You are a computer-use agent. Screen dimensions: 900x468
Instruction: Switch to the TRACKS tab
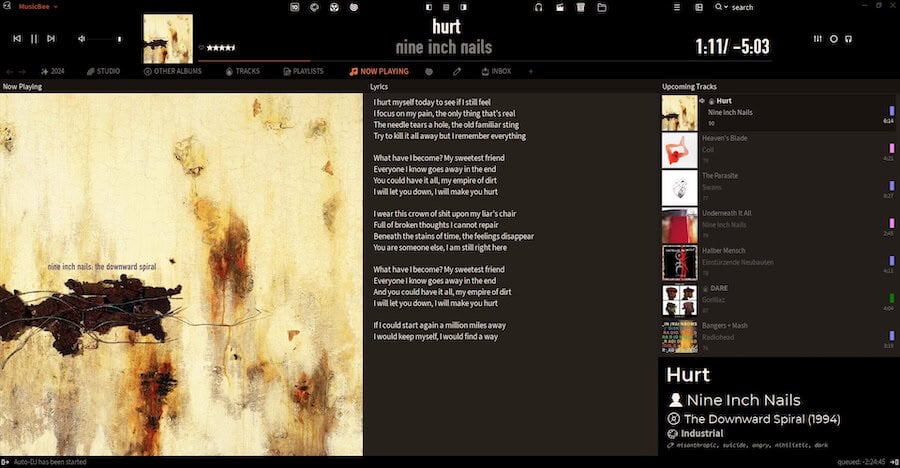click(x=242, y=71)
